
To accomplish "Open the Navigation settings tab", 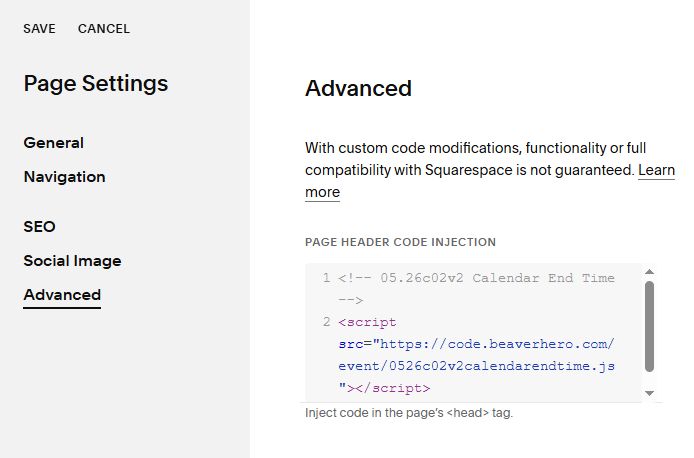I will pyautogui.click(x=65, y=177).
